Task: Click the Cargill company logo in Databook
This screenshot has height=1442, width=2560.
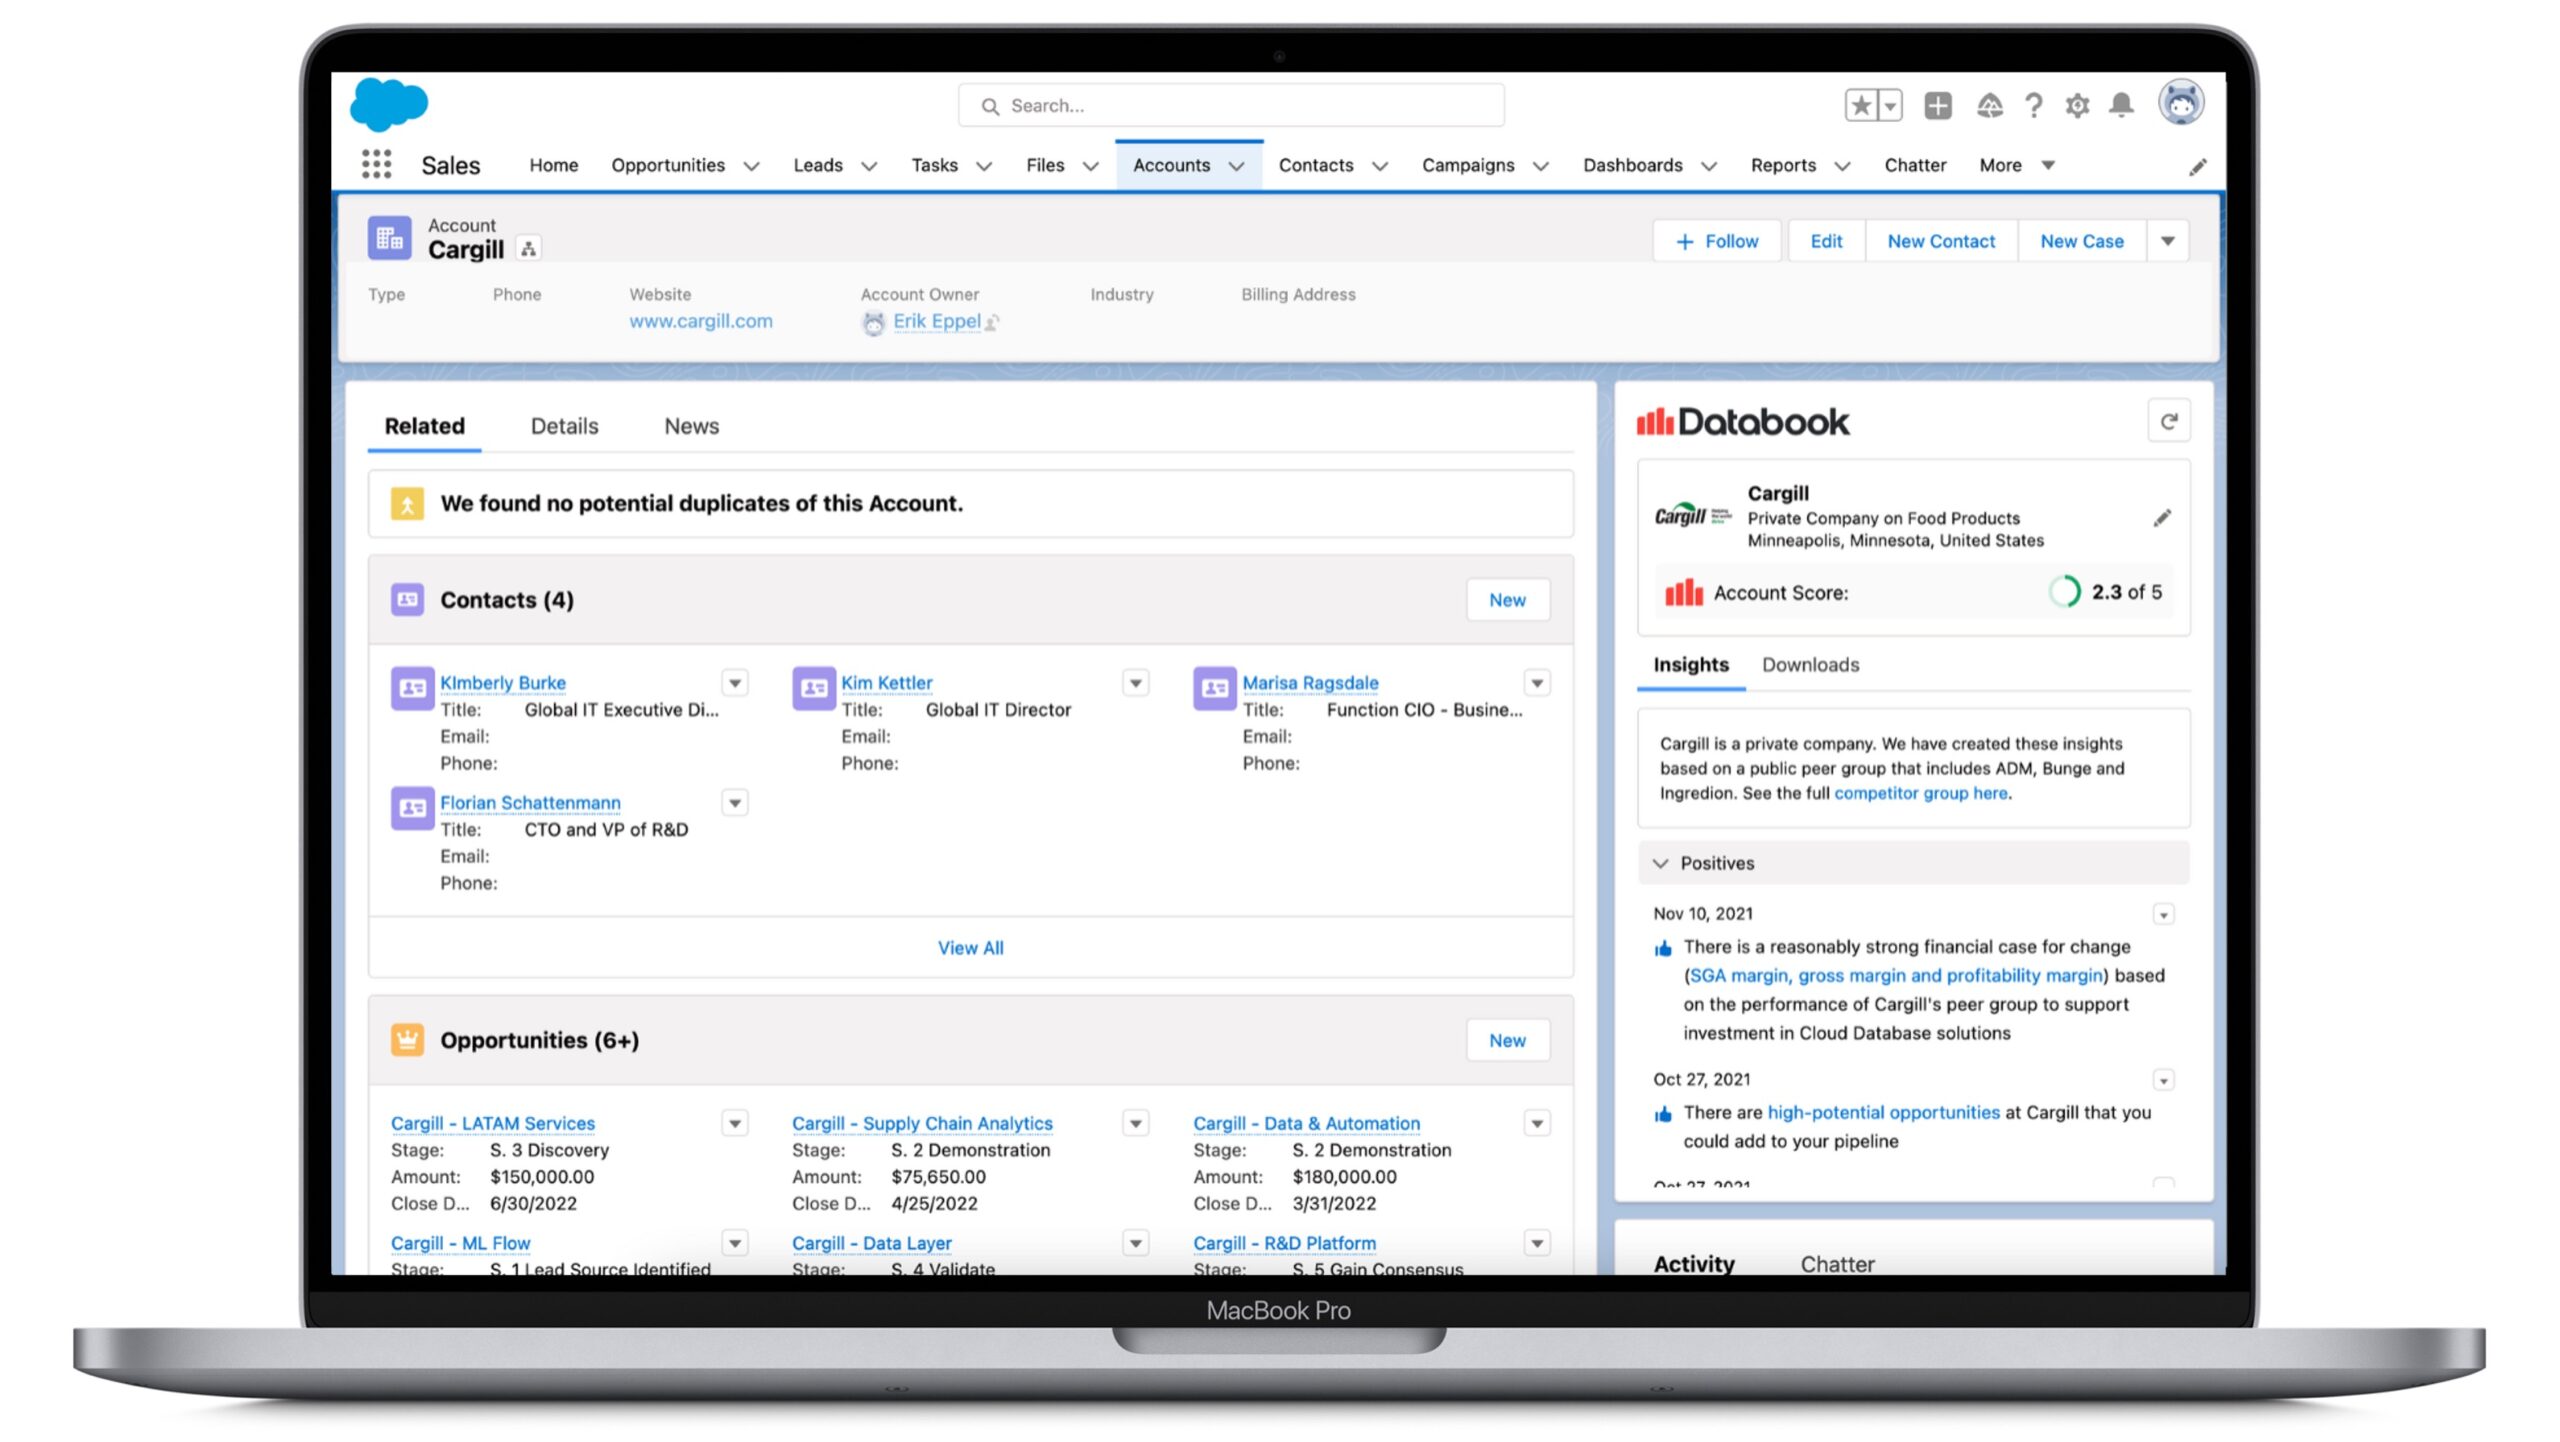Action: [1692, 516]
